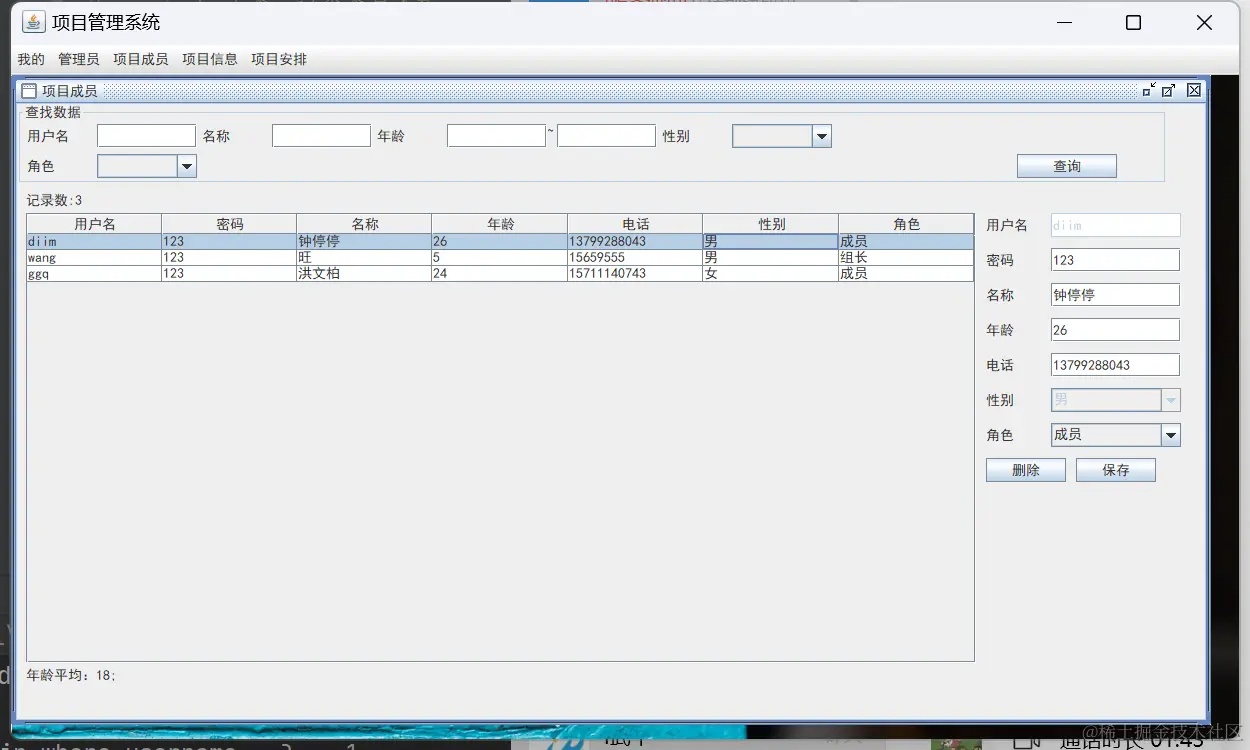Click the cell containing 旺
This screenshot has width=1250, height=750.
pos(364,258)
